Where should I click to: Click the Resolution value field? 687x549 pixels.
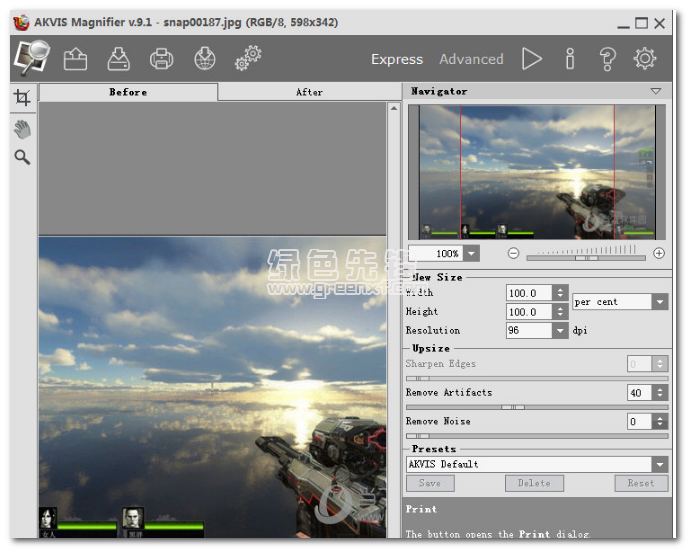coord(529,330)
